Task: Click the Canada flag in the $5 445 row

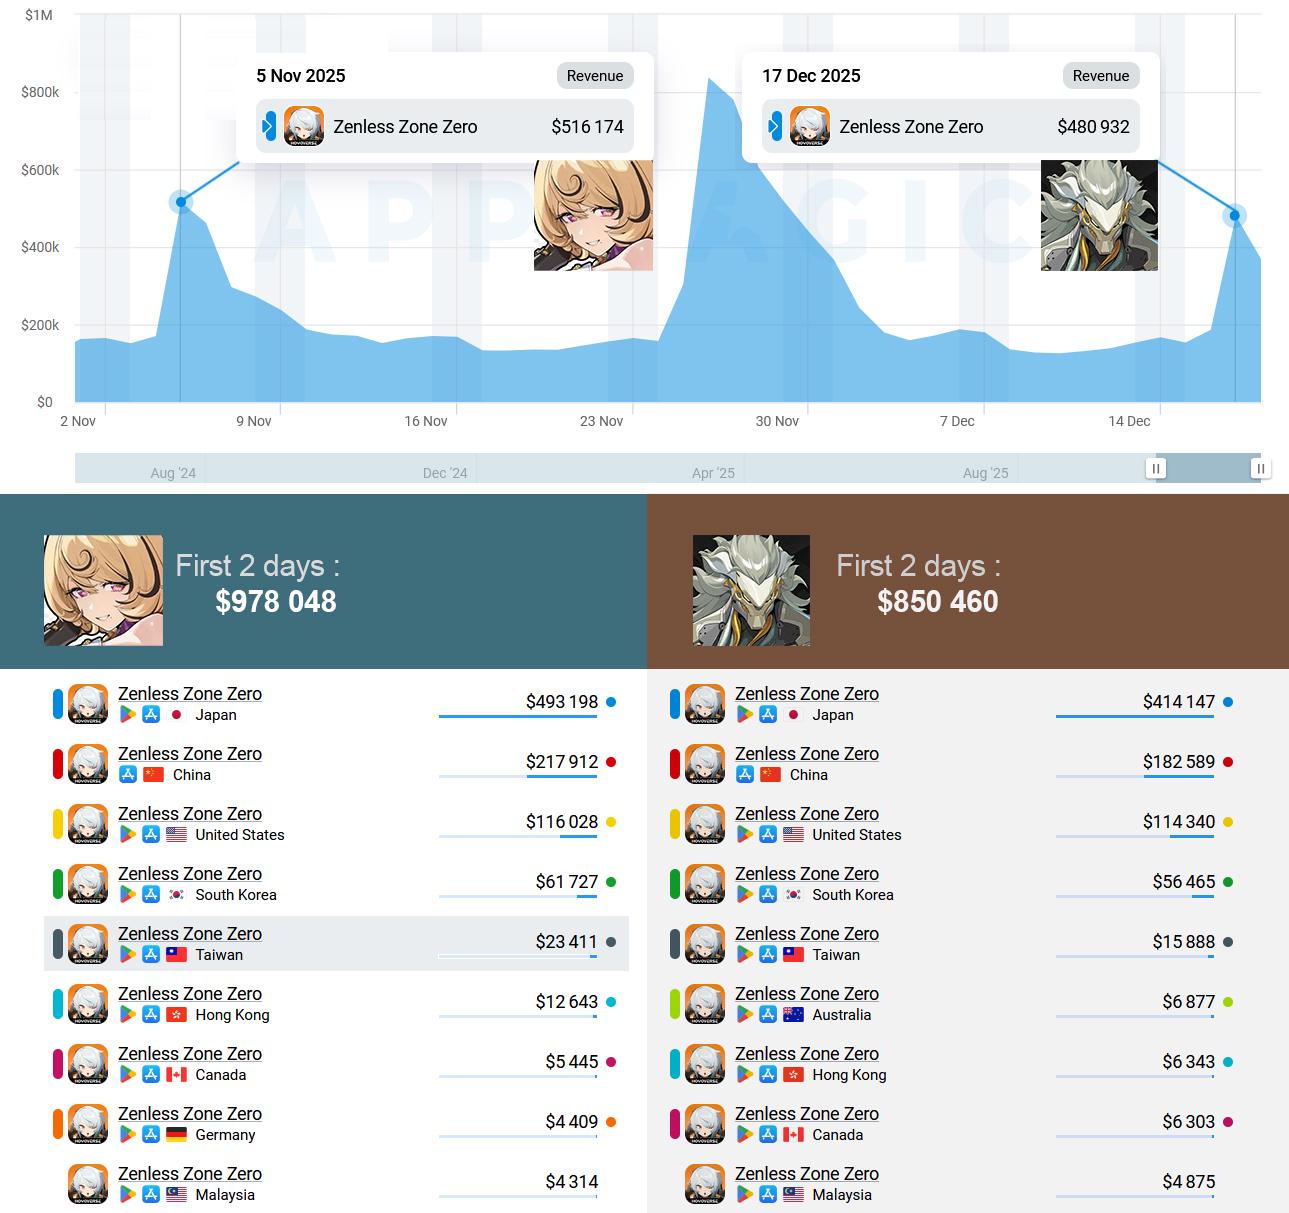Action: point(177,1075)
